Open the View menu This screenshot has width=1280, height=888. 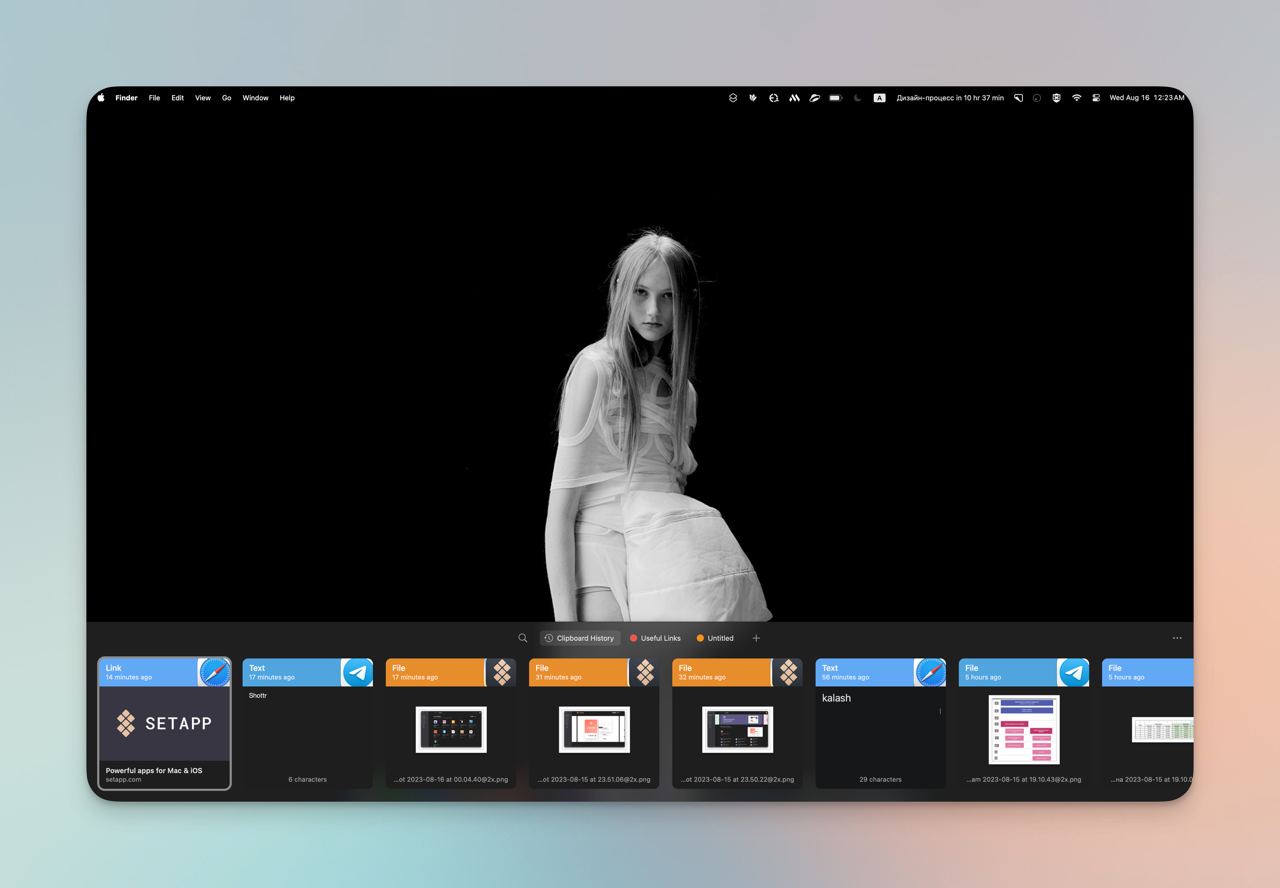(203, 98)
